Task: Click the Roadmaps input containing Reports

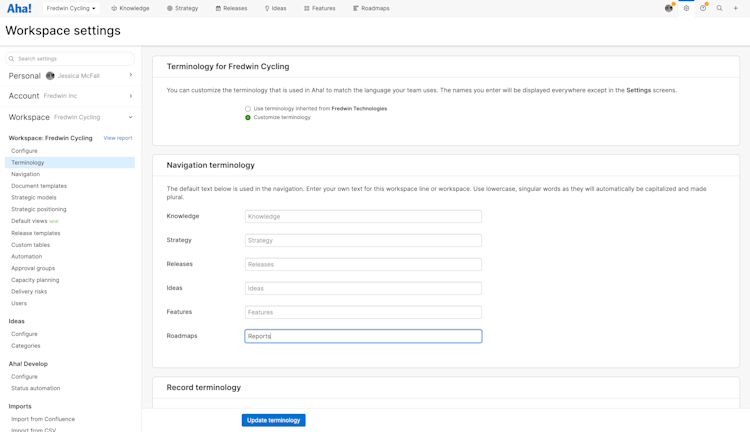Action: pyautogui.click(x=363, y=336)
